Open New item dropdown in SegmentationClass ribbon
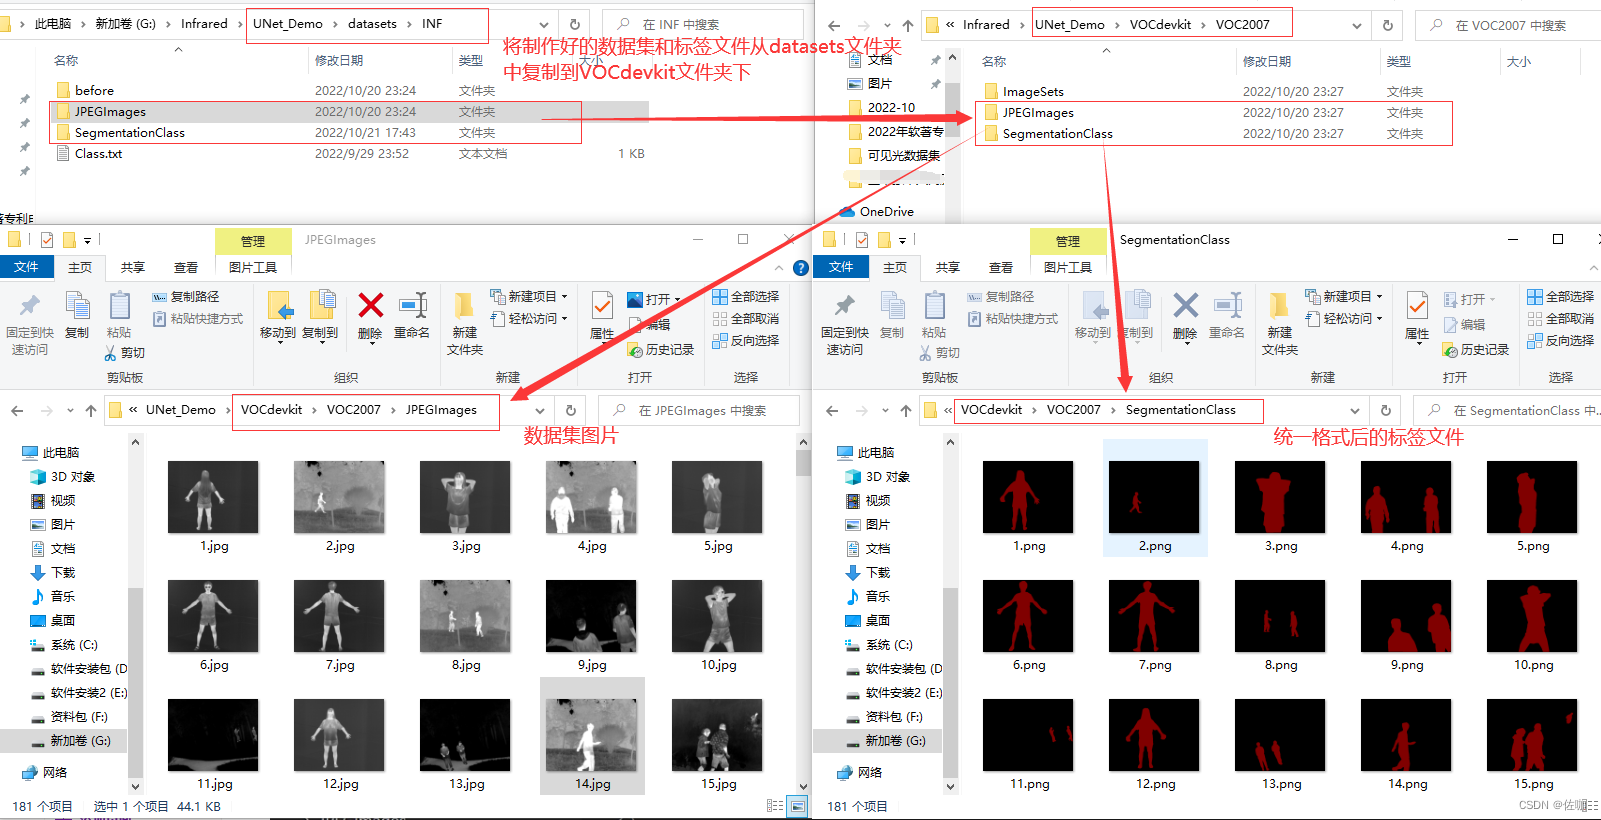This screenshot has width=1601, height=820. point(1344,297)
